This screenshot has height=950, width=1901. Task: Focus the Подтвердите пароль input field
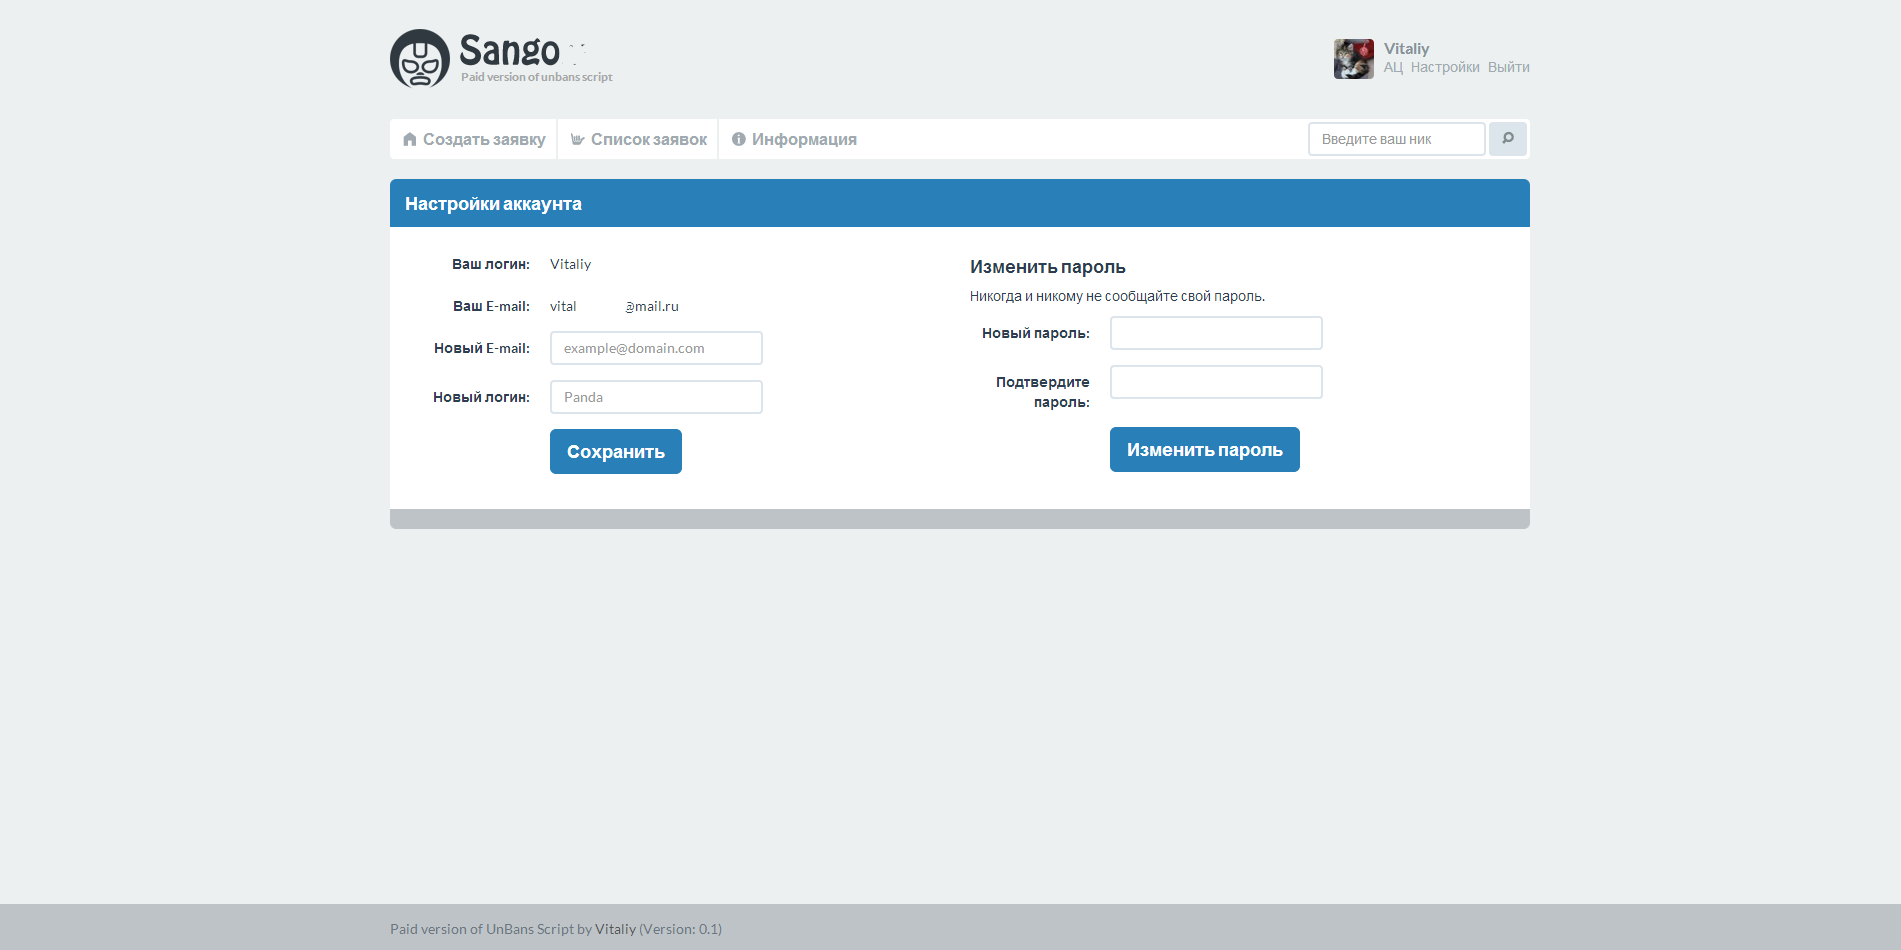[1216, 382]
